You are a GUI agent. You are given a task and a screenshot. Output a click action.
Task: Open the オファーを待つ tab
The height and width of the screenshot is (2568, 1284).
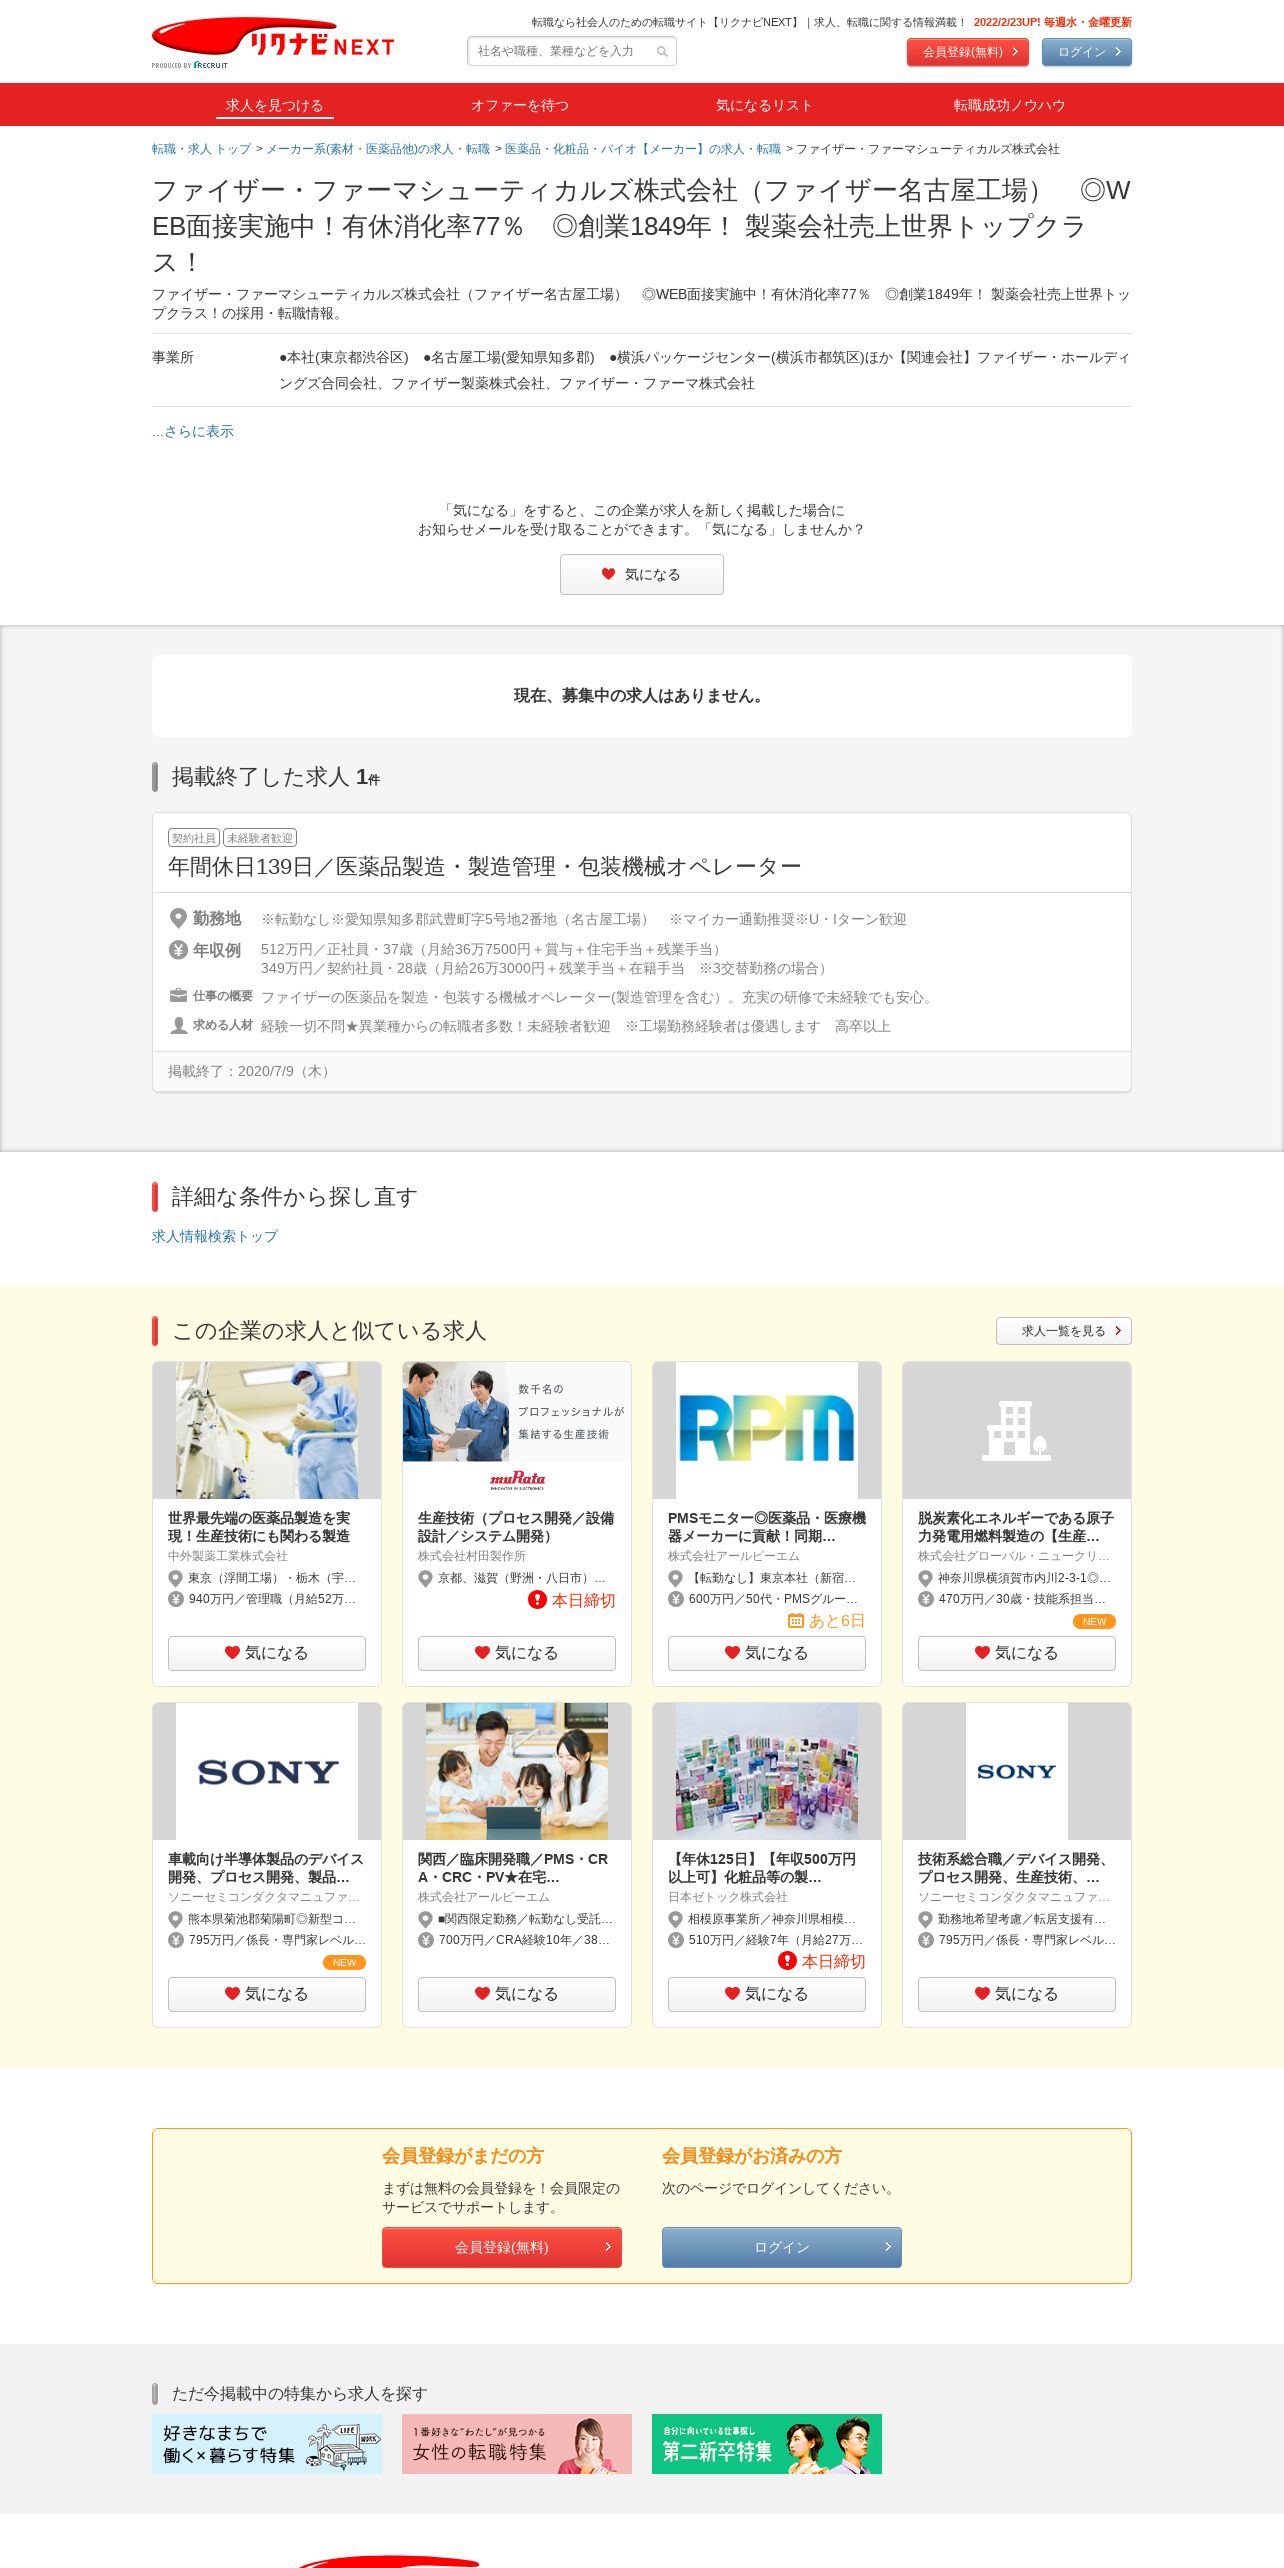point(520,105)
